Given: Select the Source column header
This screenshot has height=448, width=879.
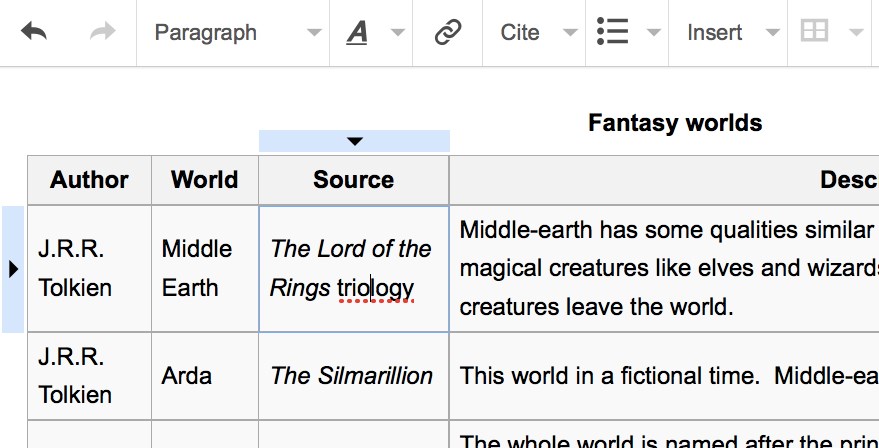Looking at the screenshot, I should [x=354, y=180].
